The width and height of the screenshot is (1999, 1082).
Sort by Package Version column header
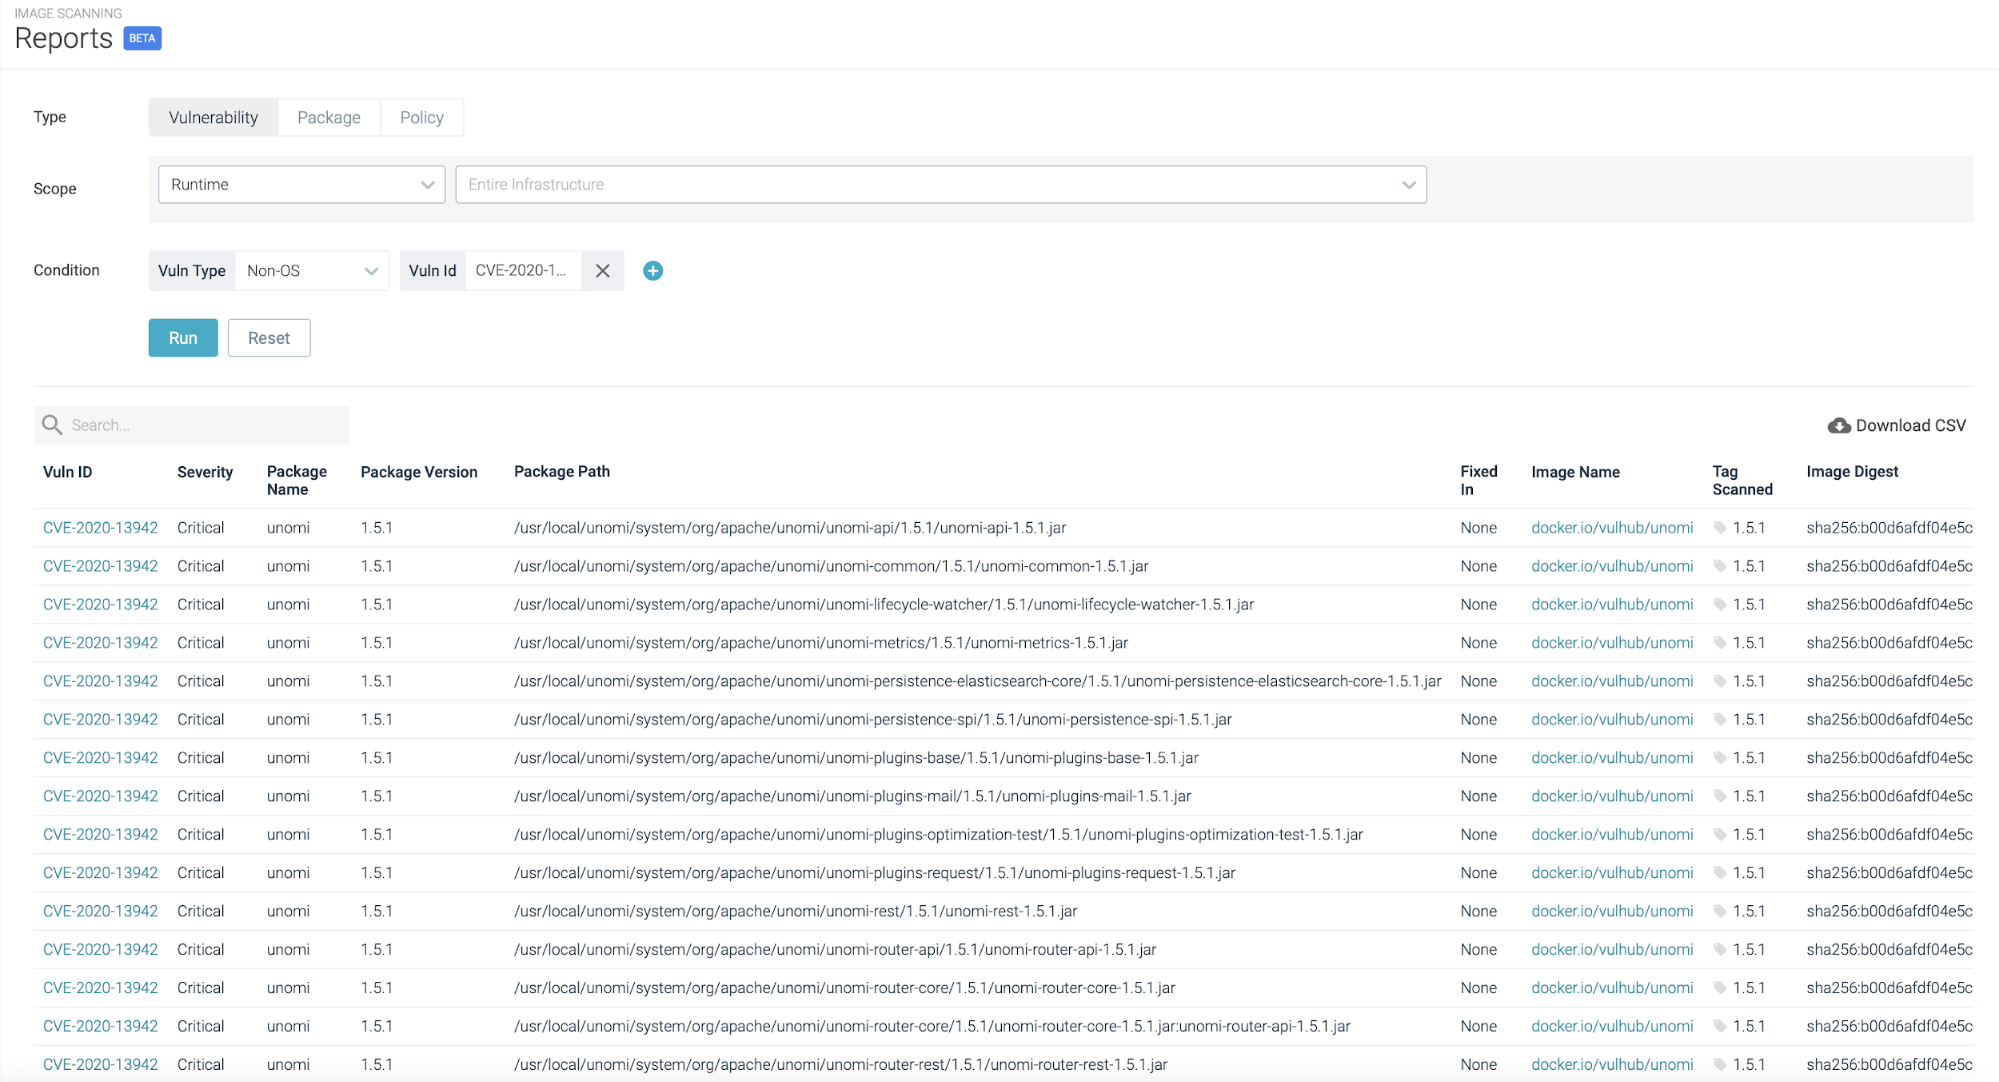pos(419,472)
